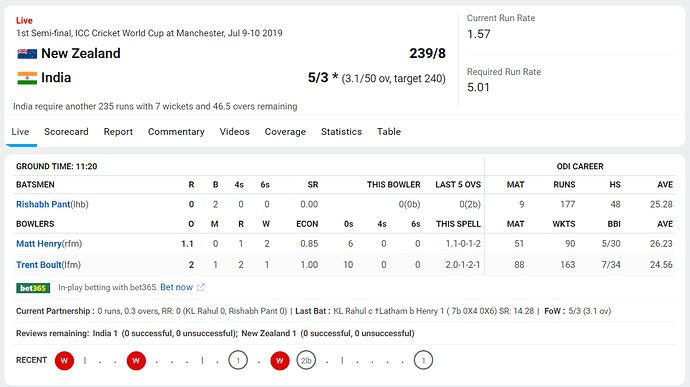Image resolution: width=690 pixels, height=387 pixels.
Task: Click the first red W wicket ball
Action: click(64, 361)
